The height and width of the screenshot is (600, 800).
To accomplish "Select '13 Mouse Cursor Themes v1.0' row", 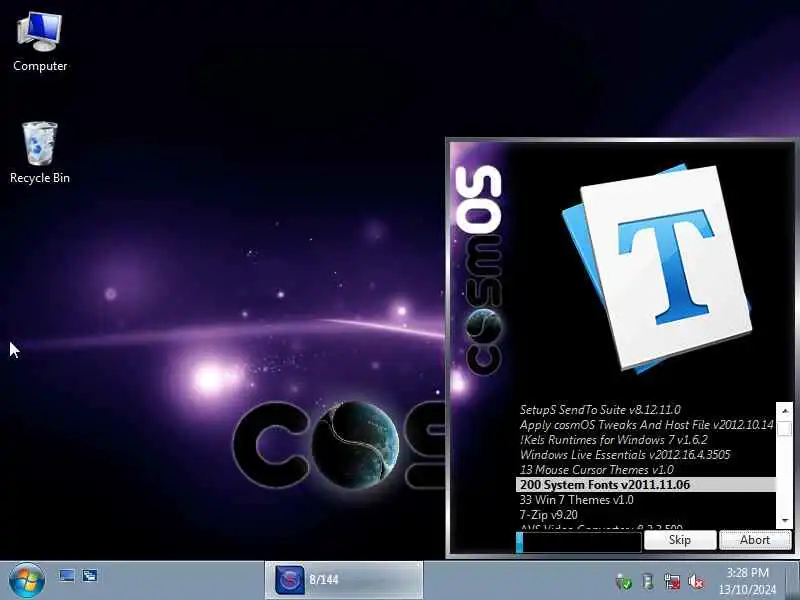I will click(645, 469).
